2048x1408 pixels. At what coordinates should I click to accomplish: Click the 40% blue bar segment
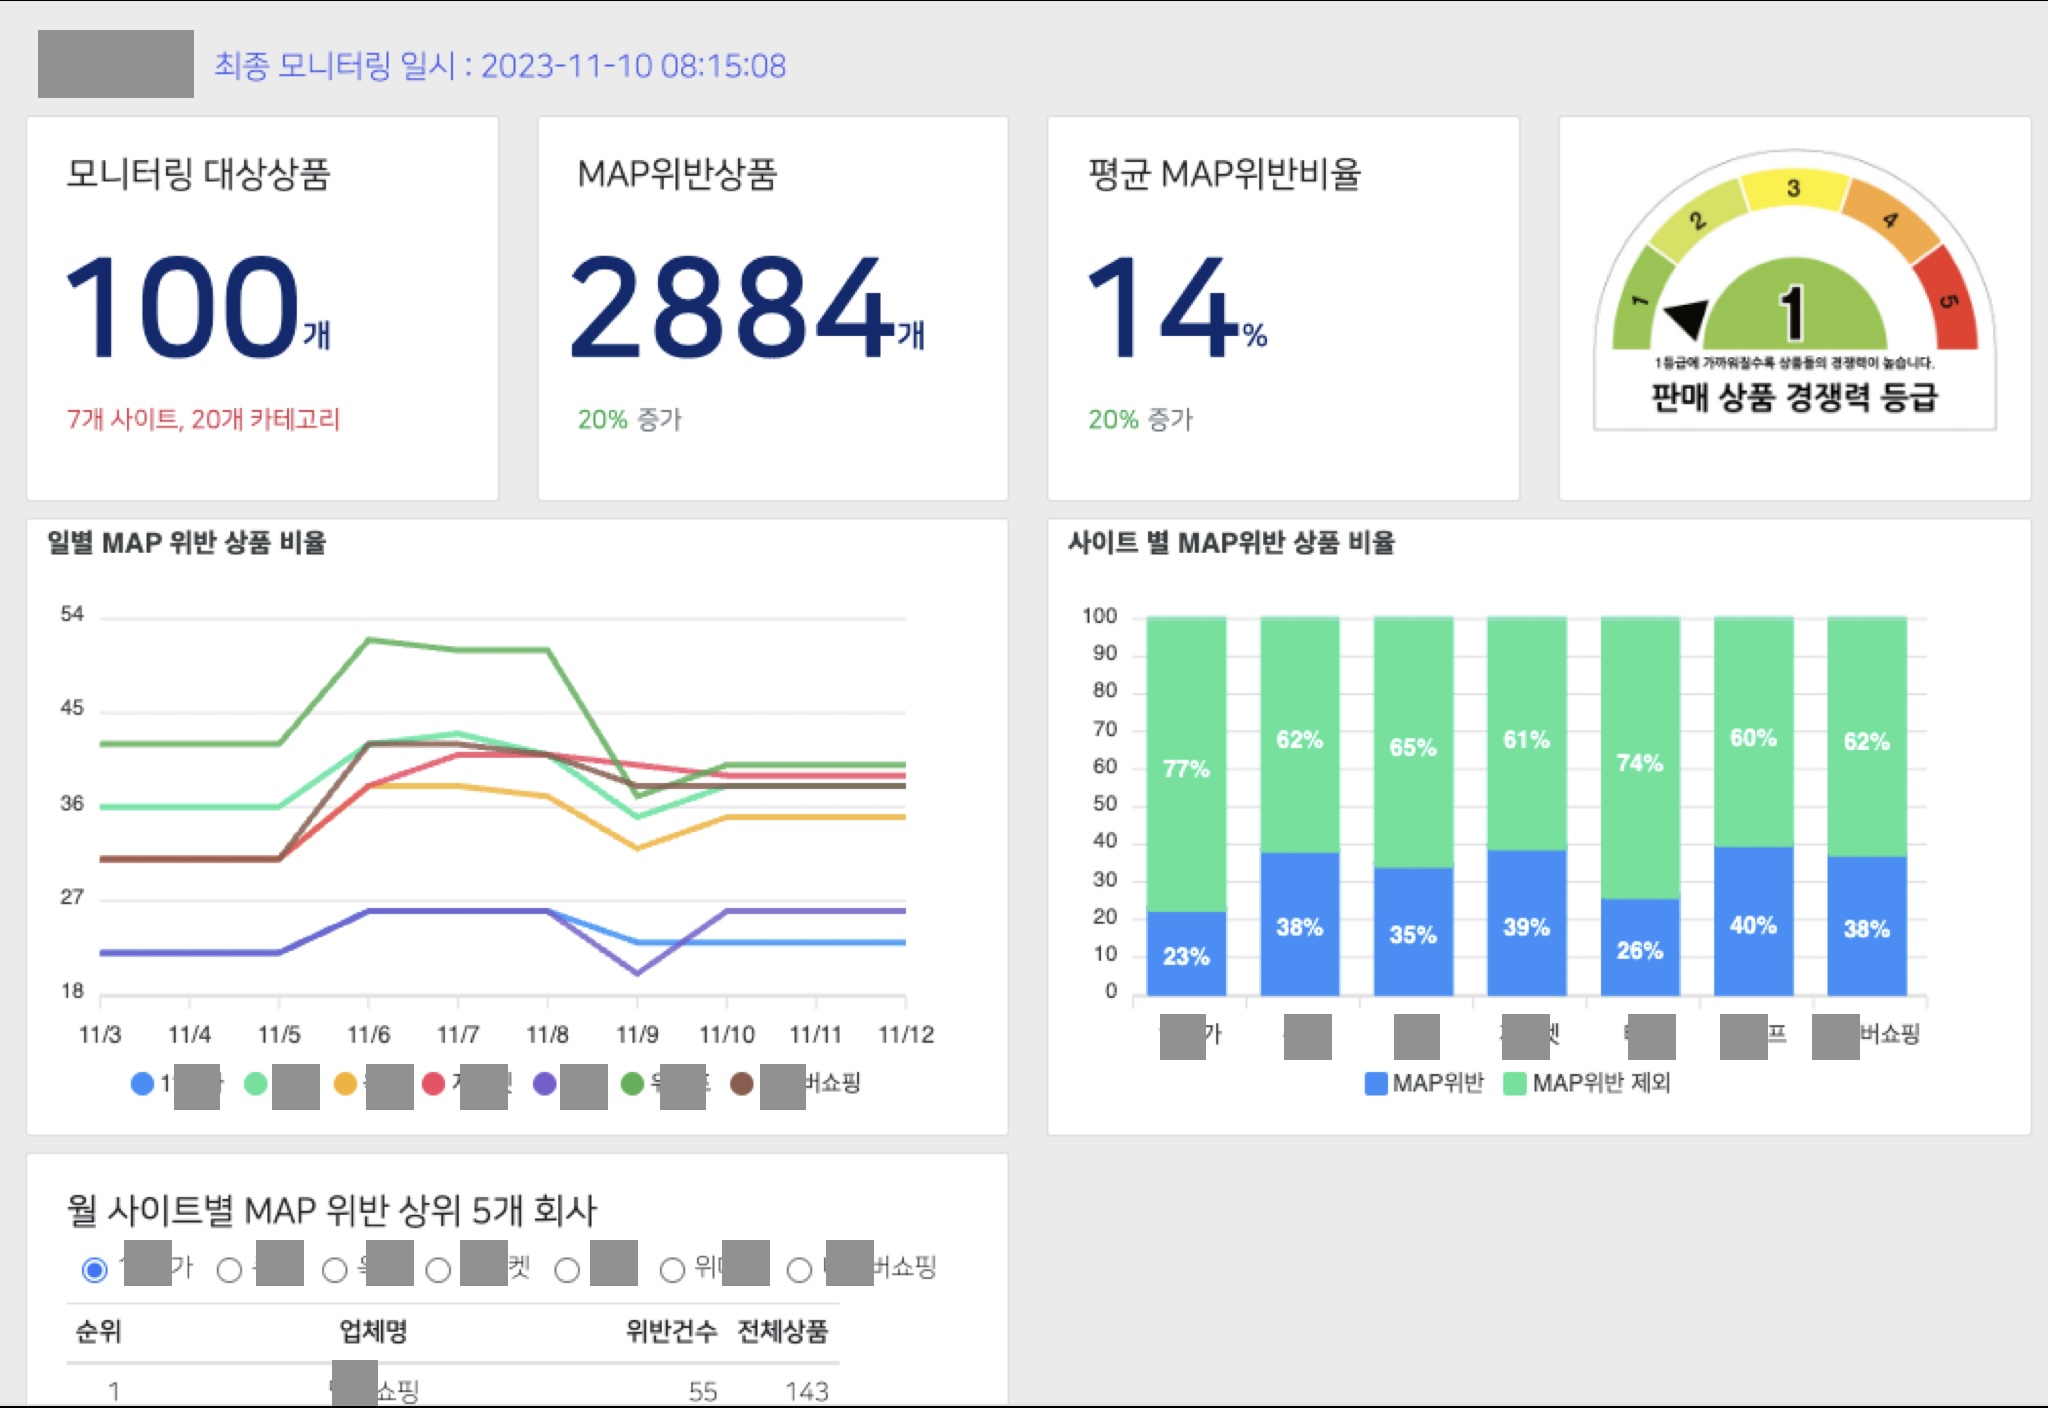tap(1753, 922)
